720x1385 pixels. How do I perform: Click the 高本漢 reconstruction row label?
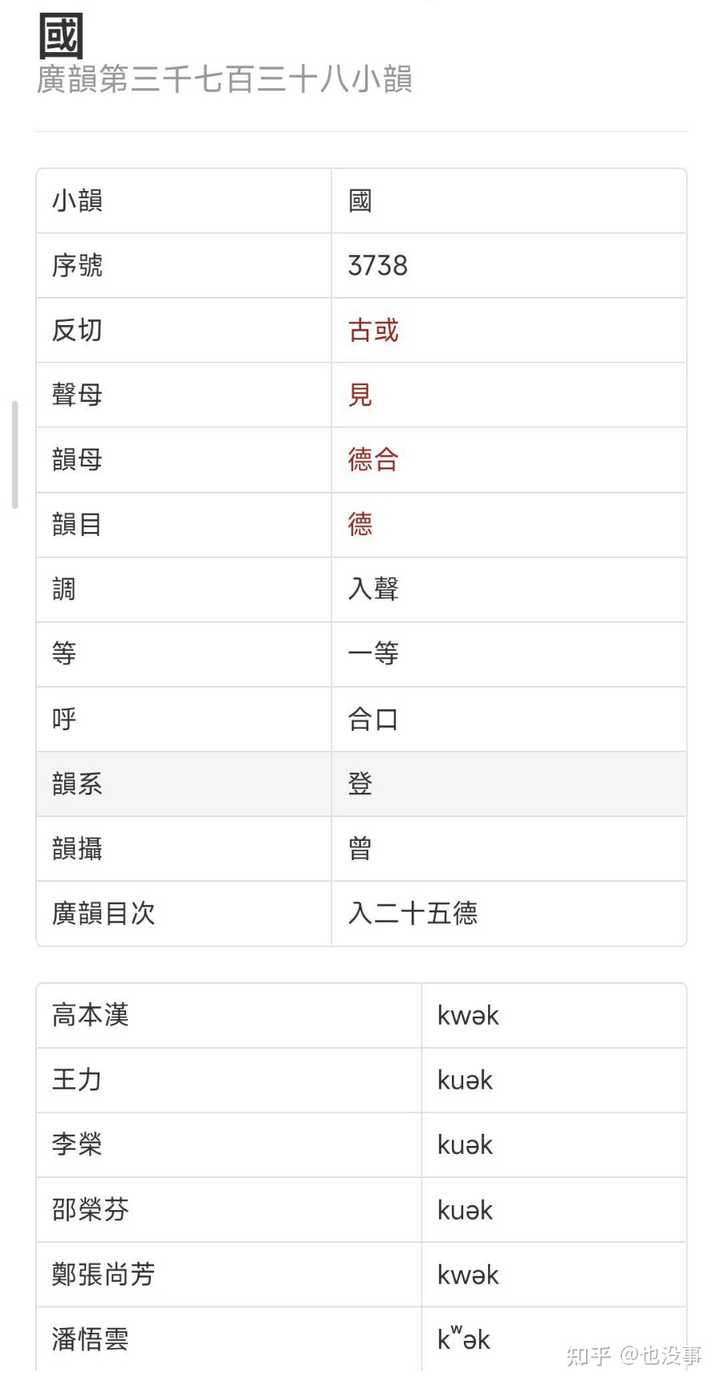click(90, 1016)
